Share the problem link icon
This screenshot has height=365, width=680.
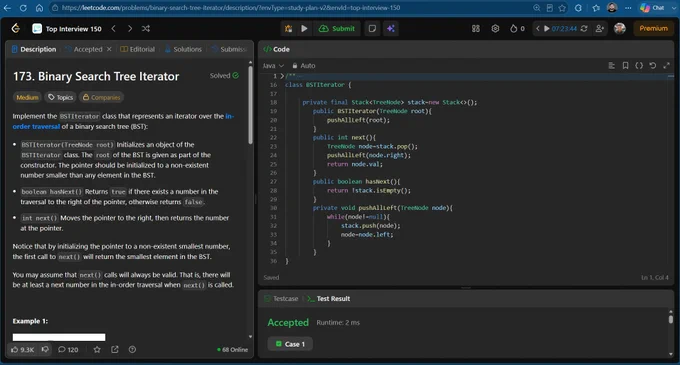coord(114,349)
